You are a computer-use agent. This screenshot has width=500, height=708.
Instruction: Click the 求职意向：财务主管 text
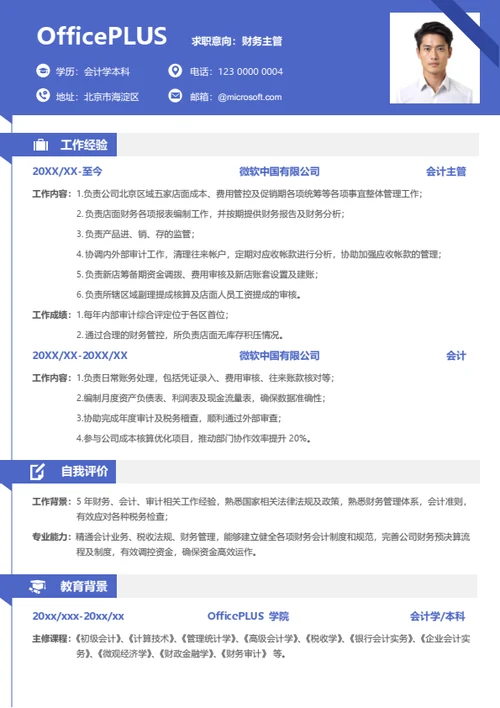pyautogui.click(x=237, y=41)
